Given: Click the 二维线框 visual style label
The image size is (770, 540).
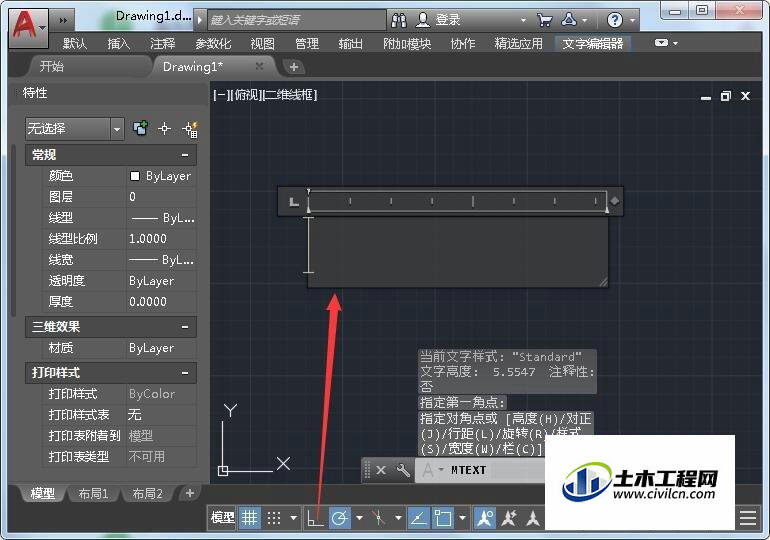Looking at the screenshot, I should tap(290, 95).
